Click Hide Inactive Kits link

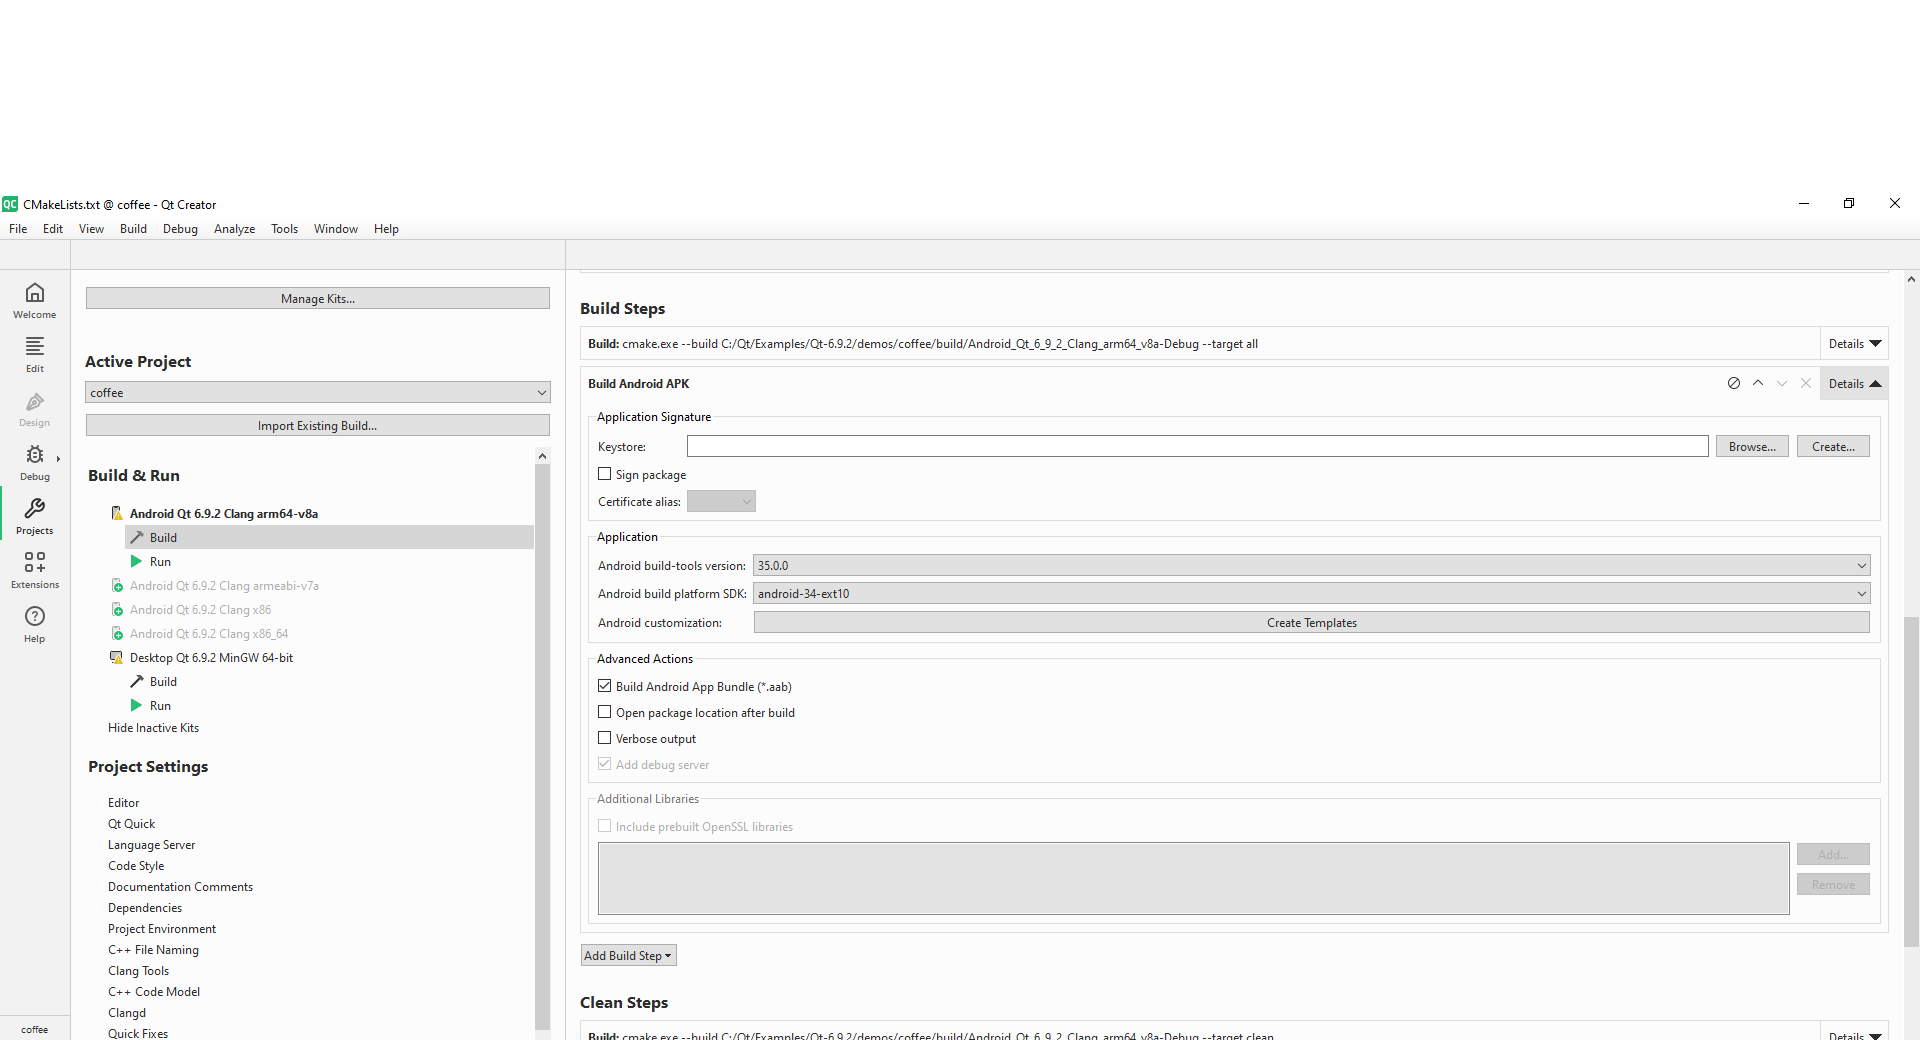click(153, 728)
